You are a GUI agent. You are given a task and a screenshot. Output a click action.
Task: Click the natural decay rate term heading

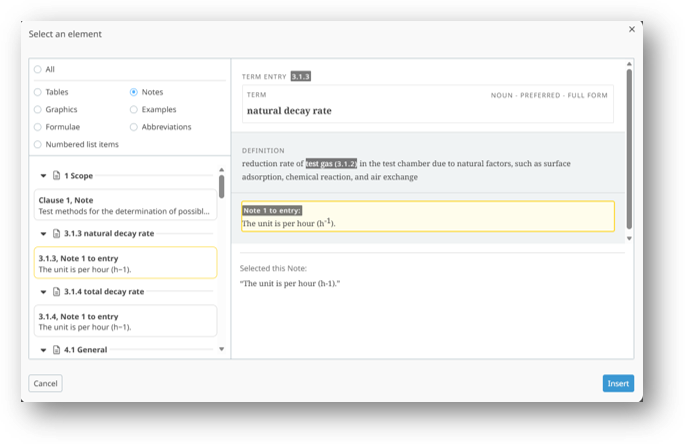(x=289, y=111)
